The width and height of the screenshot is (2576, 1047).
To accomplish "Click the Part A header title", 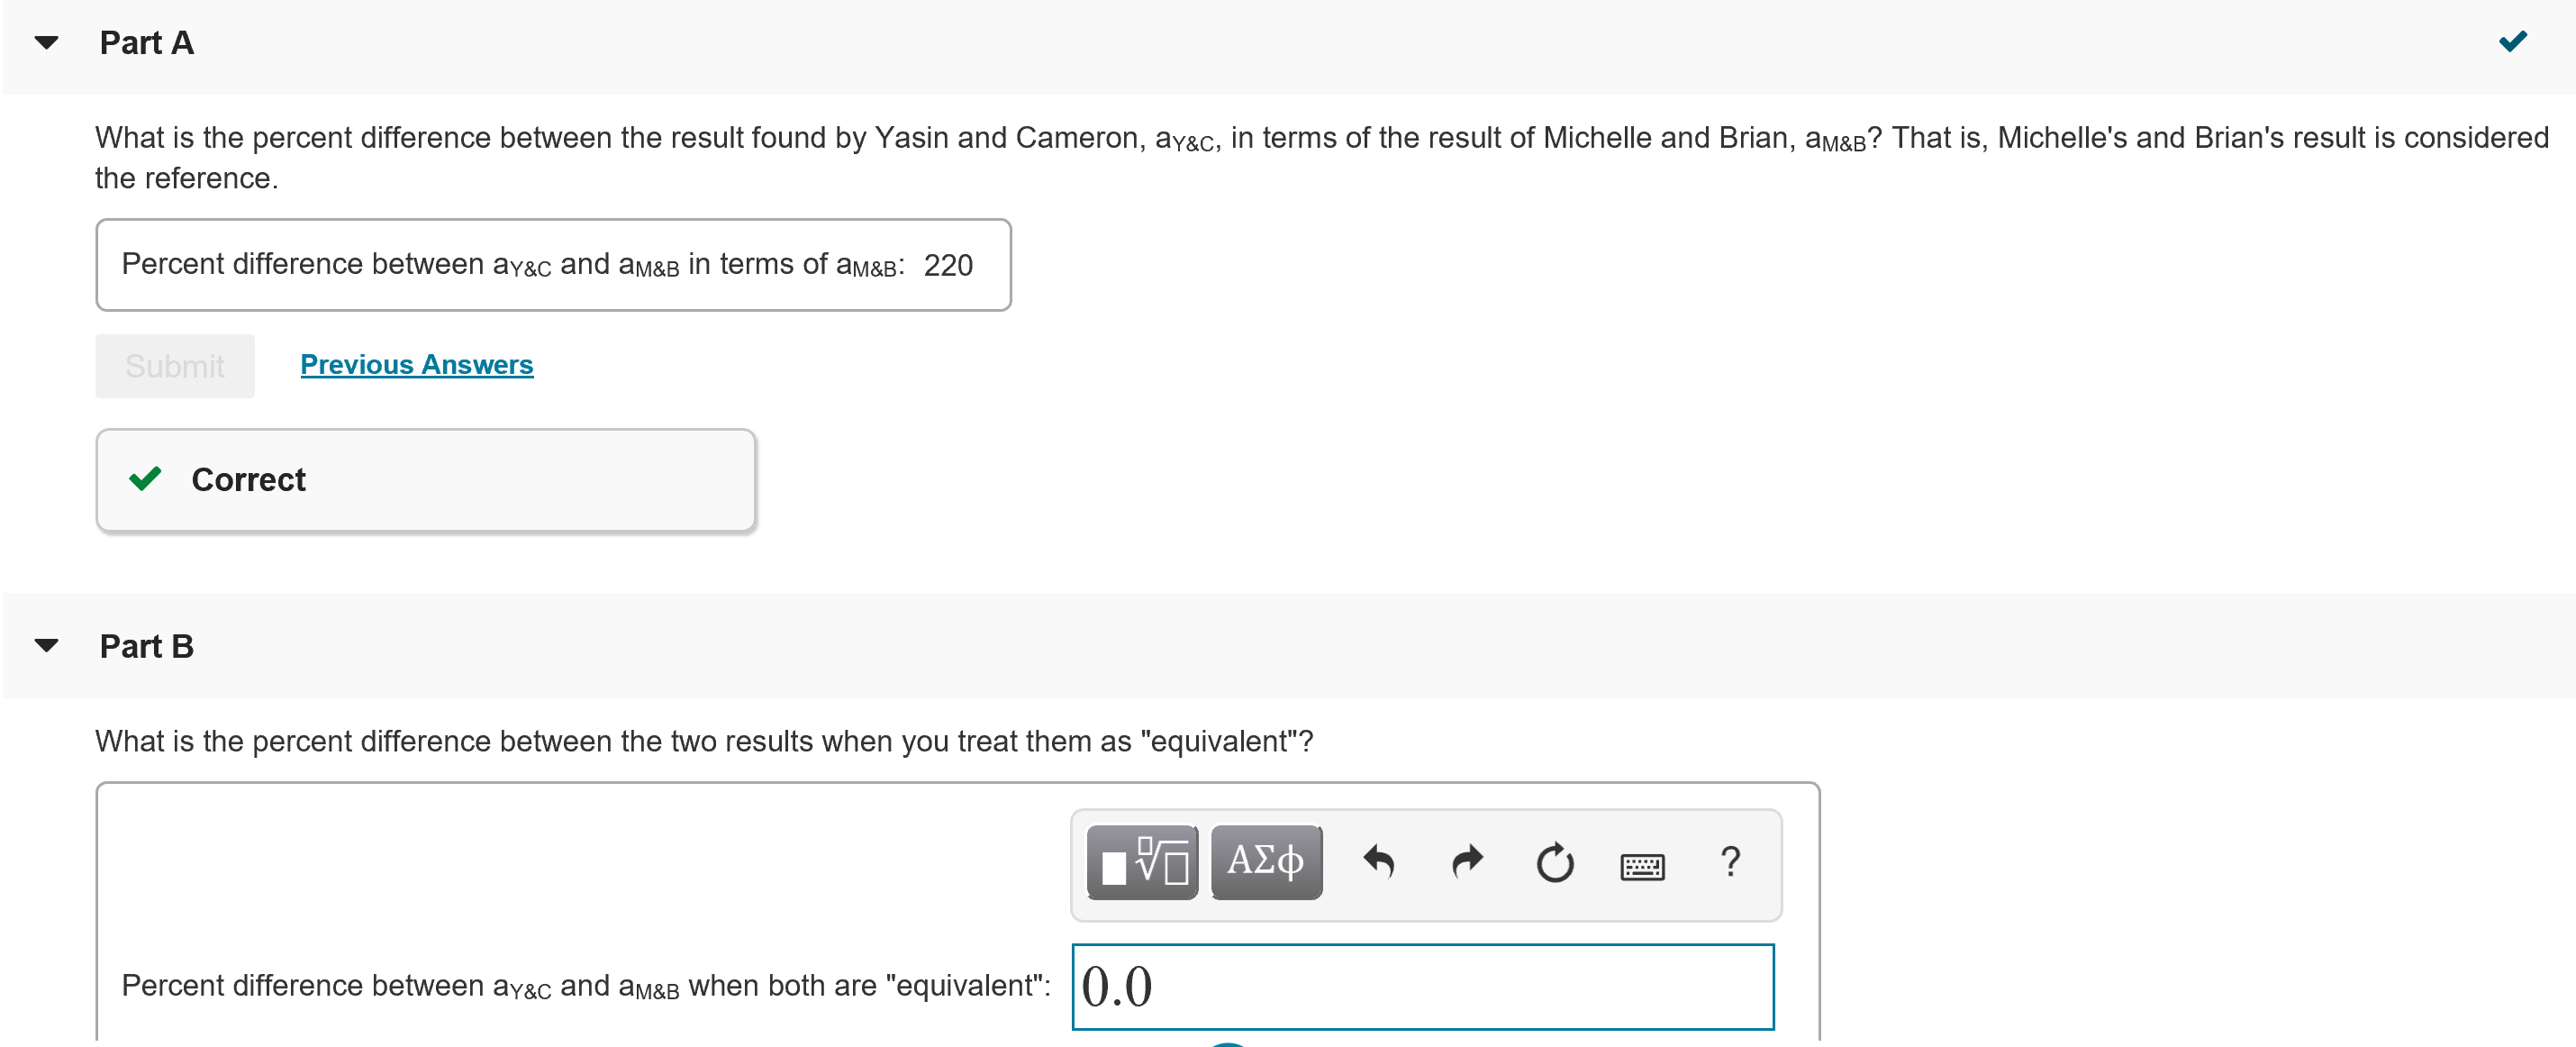I will 146,43.
